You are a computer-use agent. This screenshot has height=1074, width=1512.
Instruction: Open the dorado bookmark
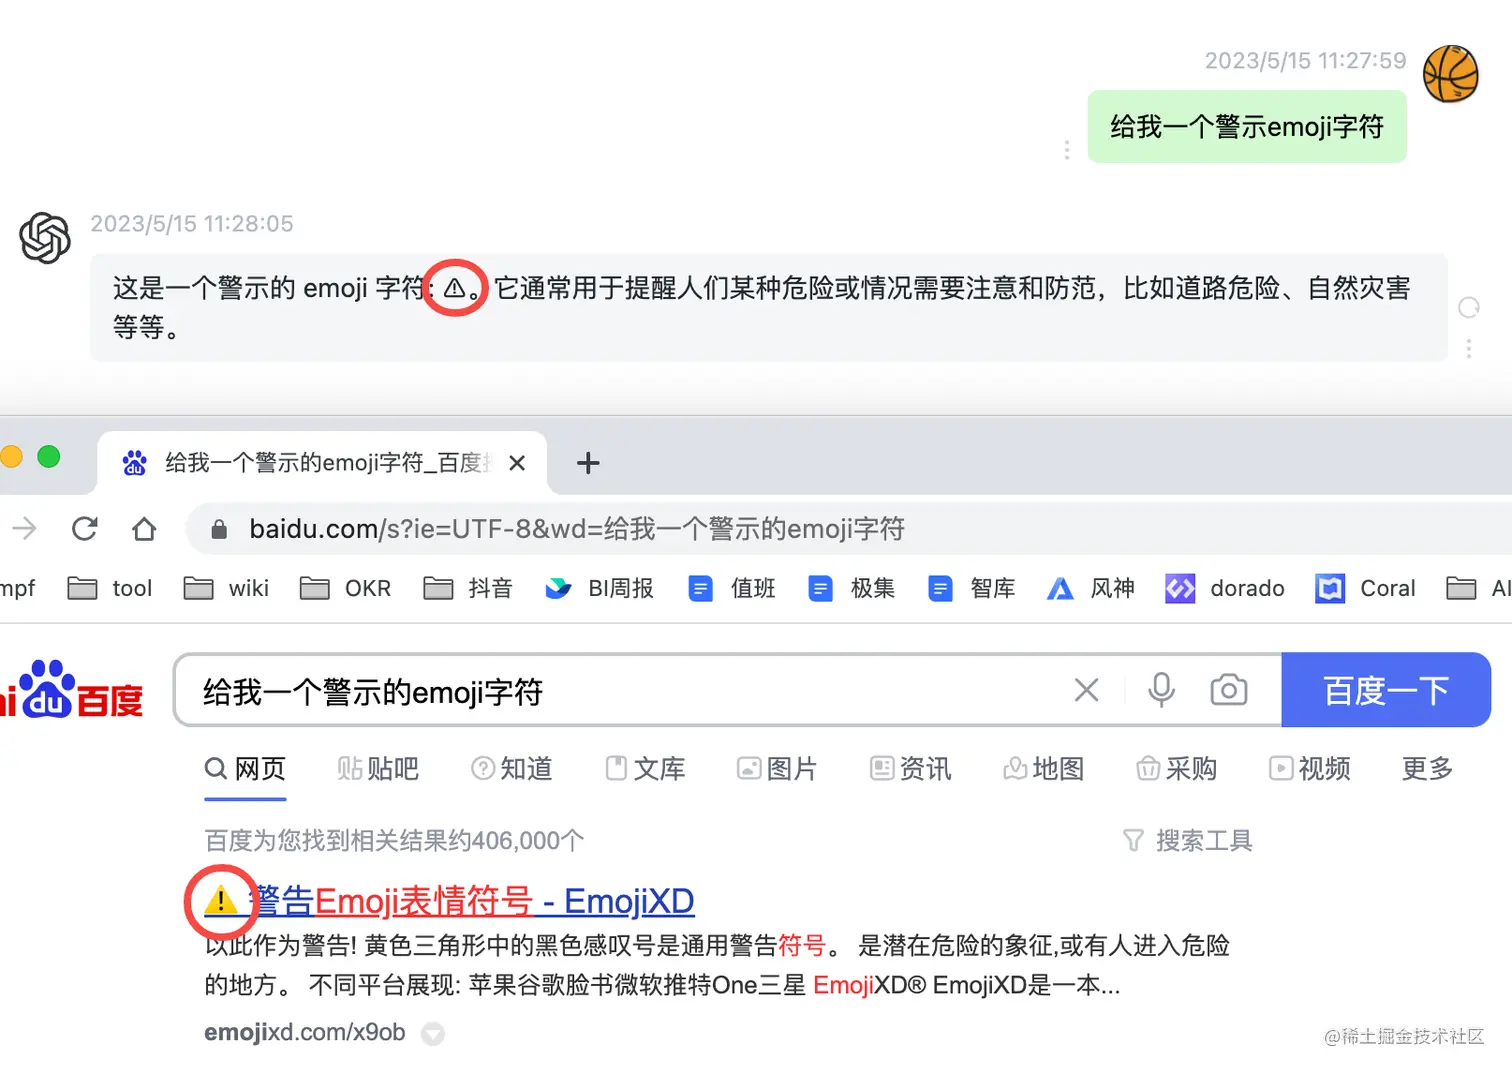tap(1225, 588)
